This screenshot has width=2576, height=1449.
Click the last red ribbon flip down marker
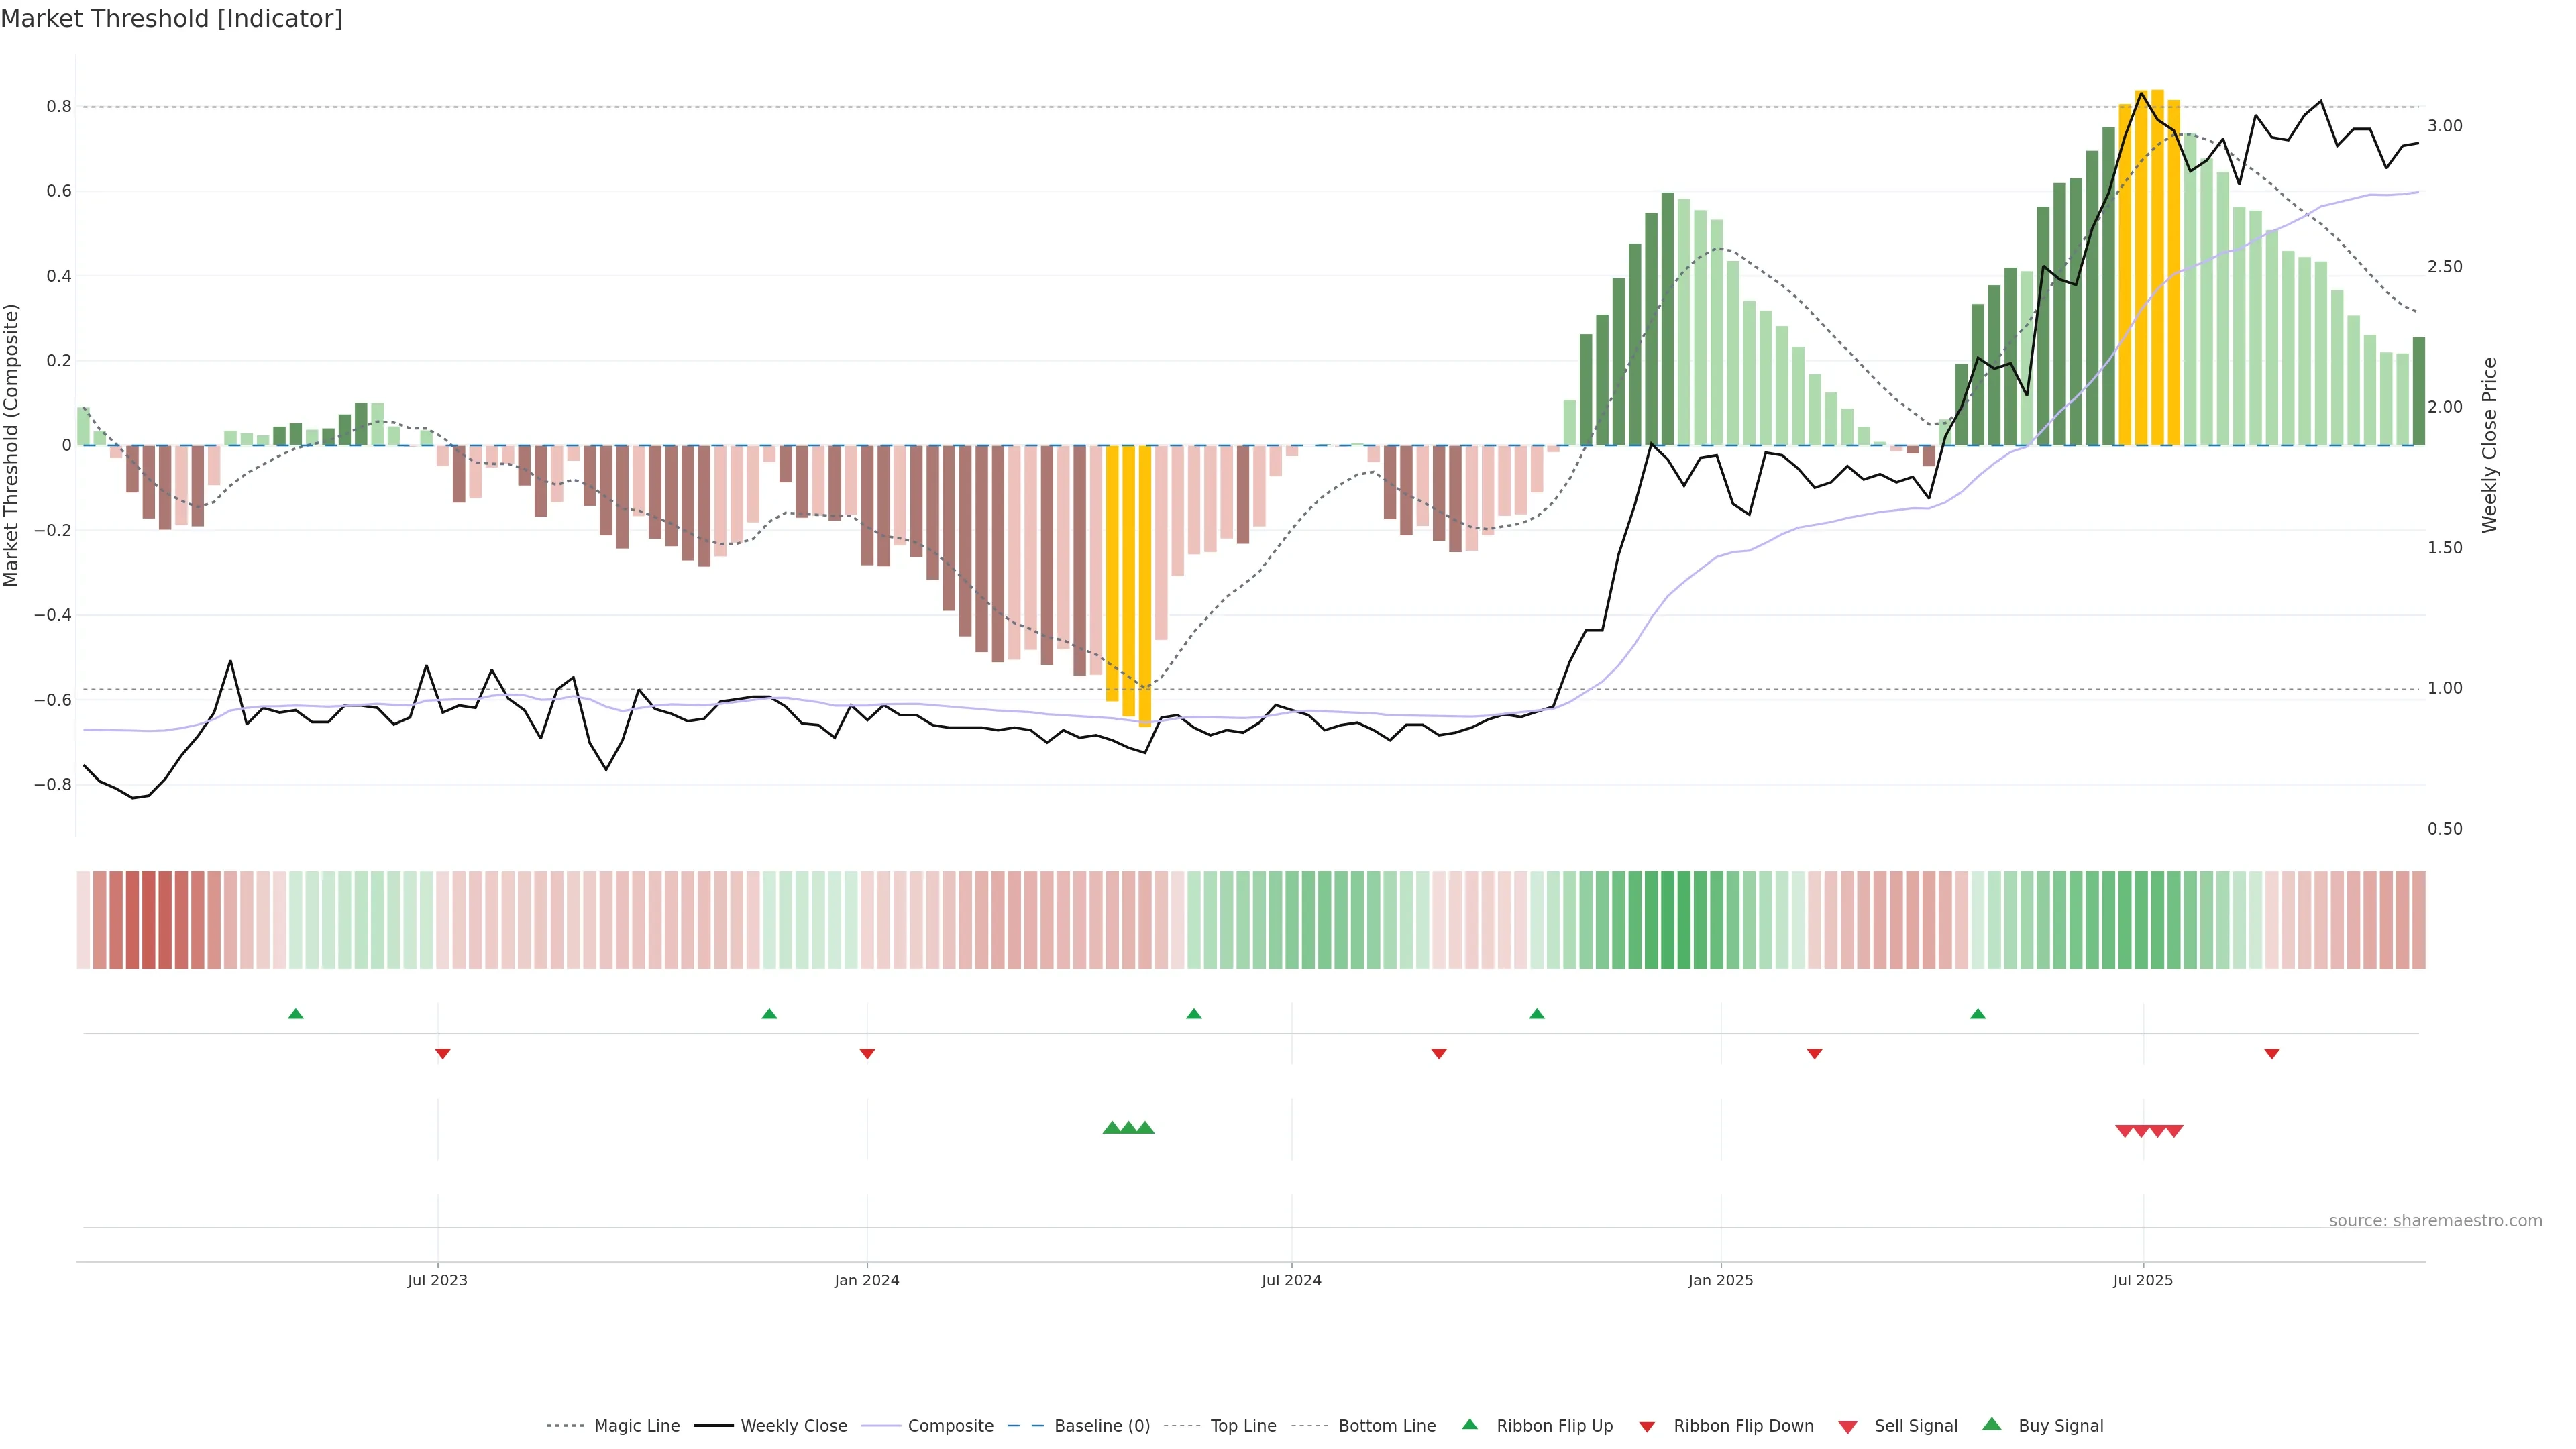pyautogui.click(x=2272, y=1053)
